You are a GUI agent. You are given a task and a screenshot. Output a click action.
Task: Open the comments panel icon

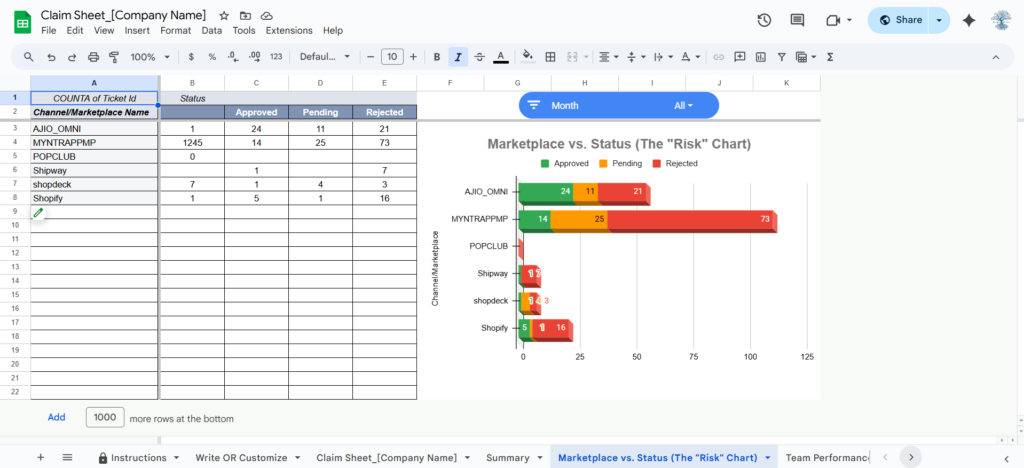point(797,20)
